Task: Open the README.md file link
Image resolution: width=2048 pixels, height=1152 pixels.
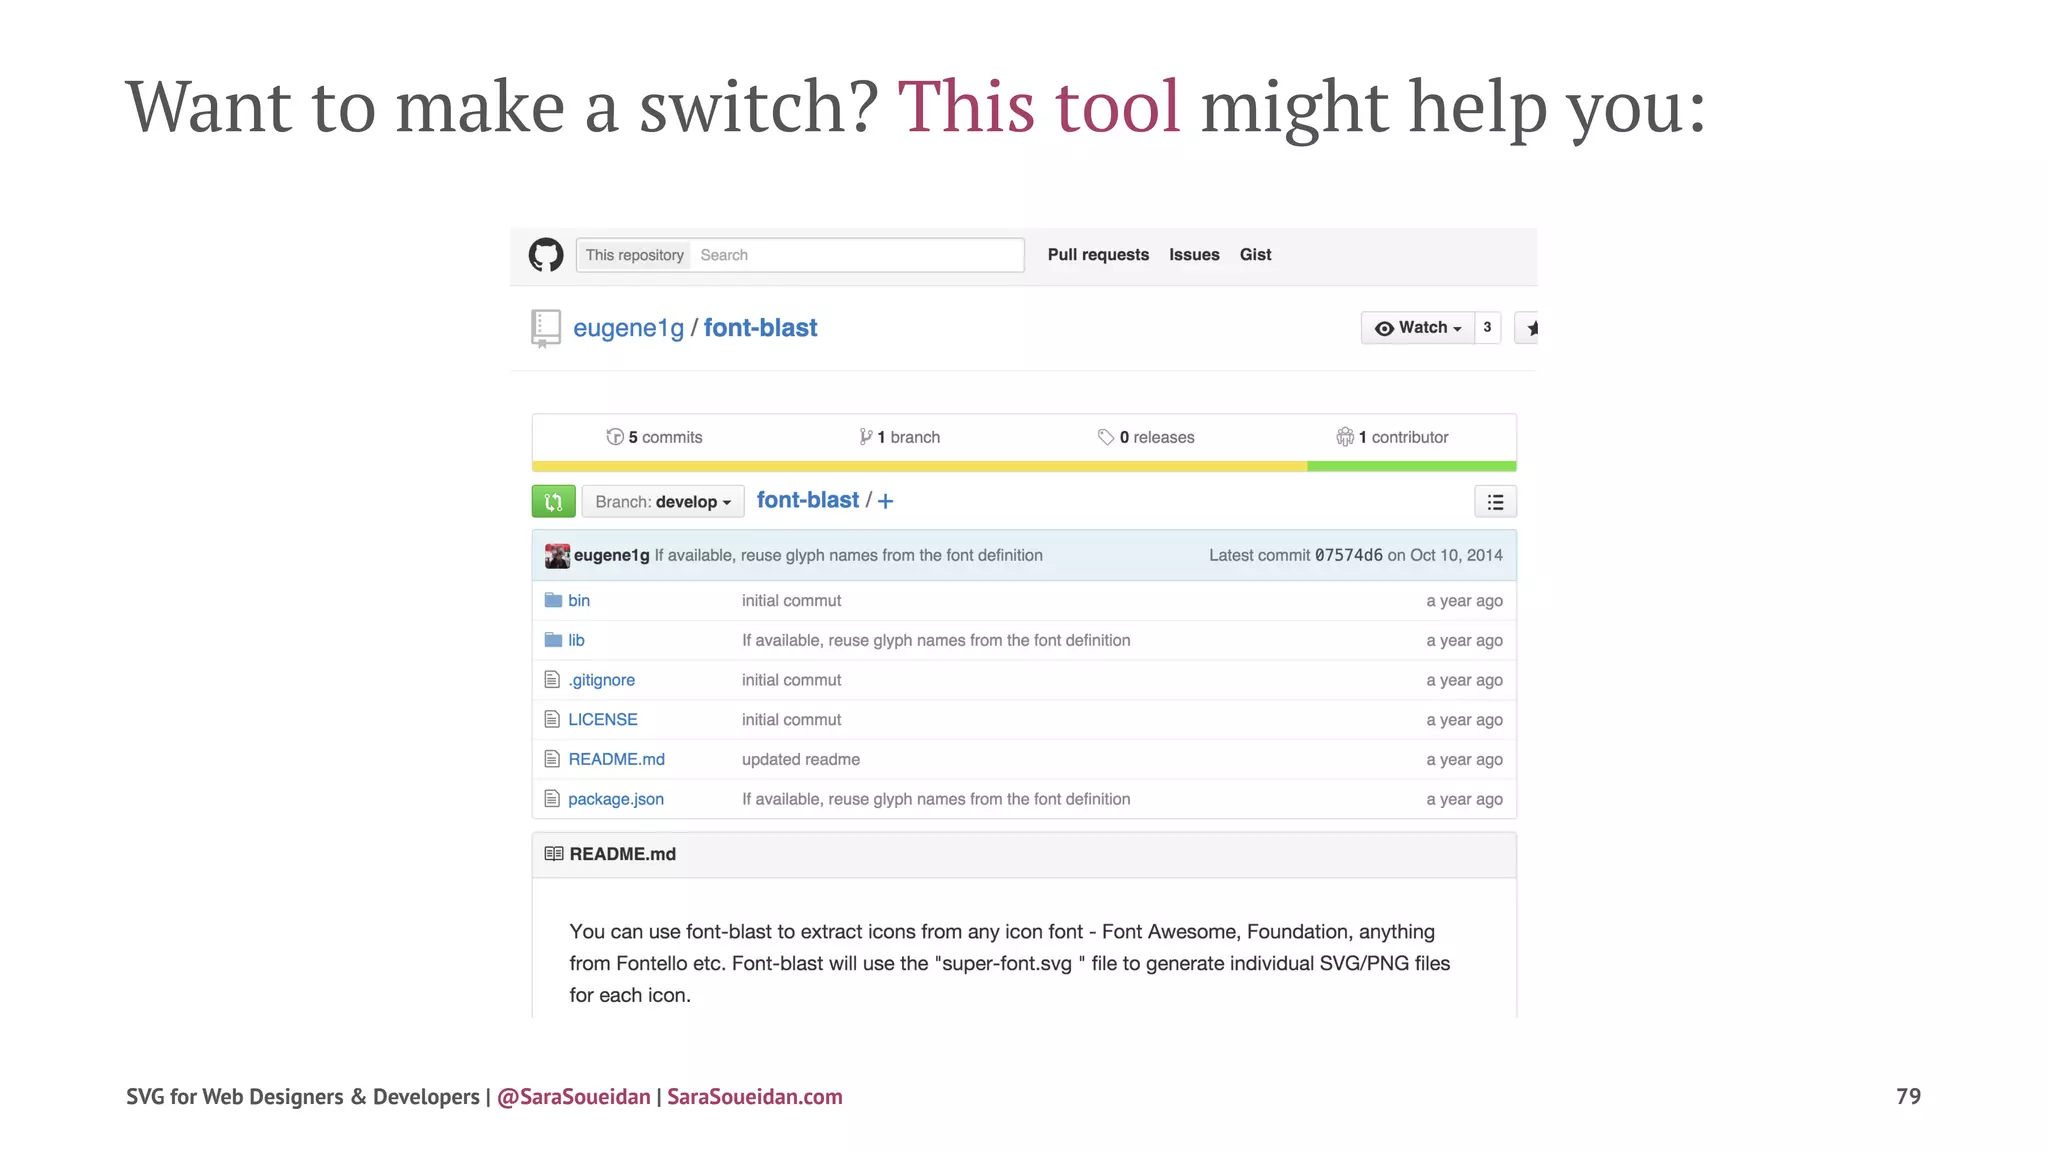Action: [x=616, y=759]
